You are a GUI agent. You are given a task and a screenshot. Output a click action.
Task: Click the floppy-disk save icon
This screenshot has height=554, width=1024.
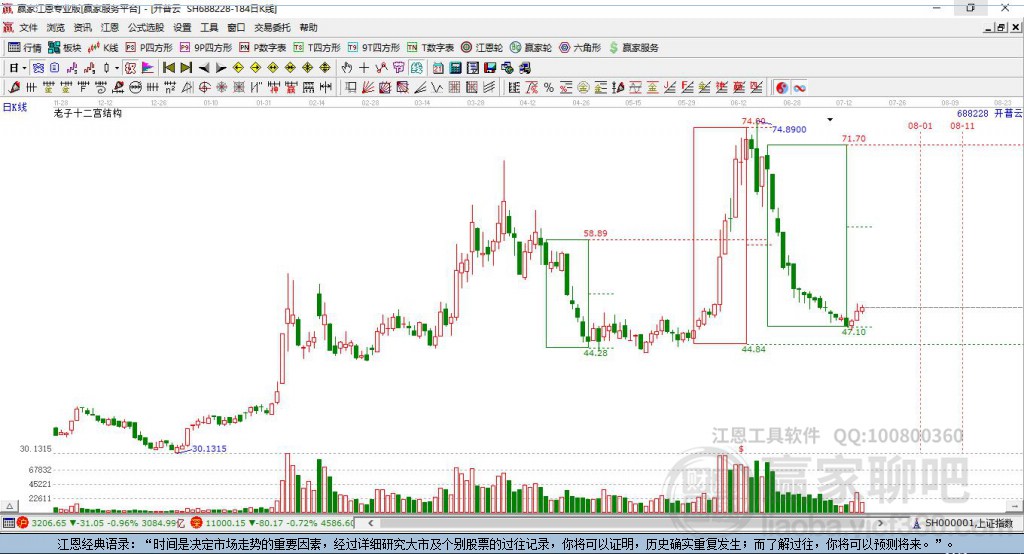pyautogui.click(x=490, y=68)
